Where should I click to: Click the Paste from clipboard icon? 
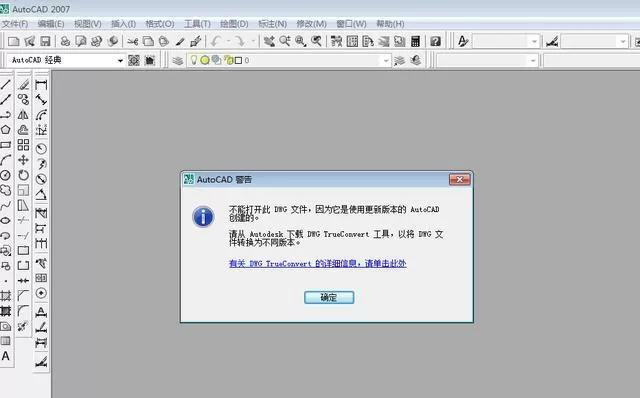tap(164, 41)
